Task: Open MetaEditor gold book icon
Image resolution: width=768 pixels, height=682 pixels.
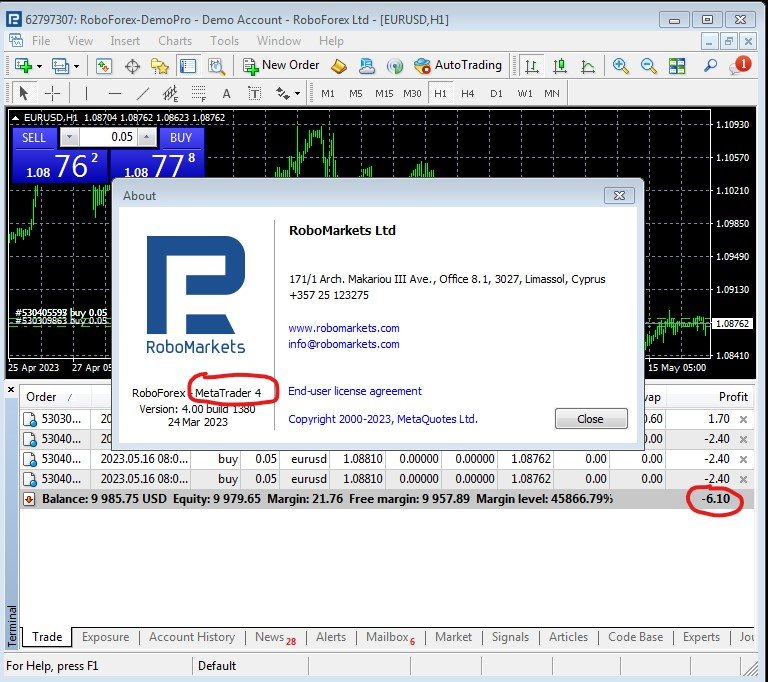Action: (x=338, y=66)
